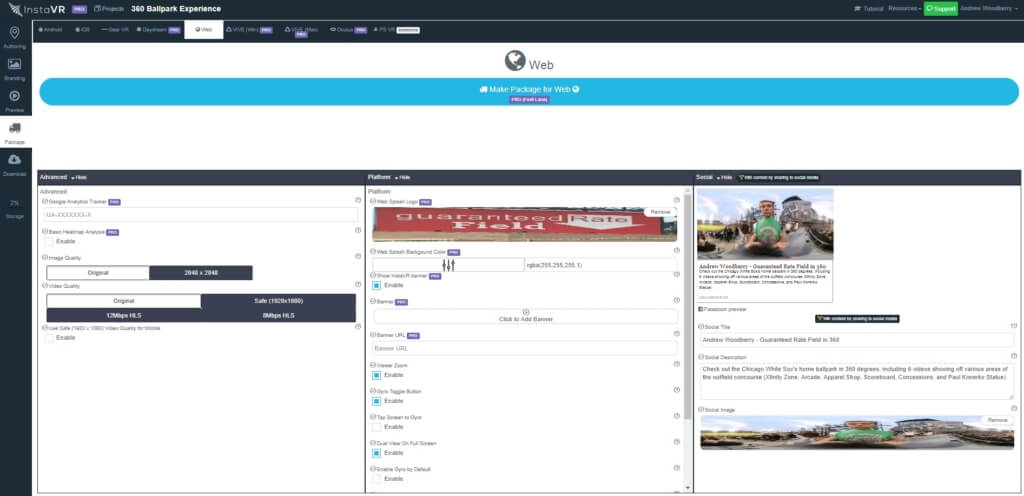
Task: Click Make Package for Web button
Action: click(x=529, y=91)
